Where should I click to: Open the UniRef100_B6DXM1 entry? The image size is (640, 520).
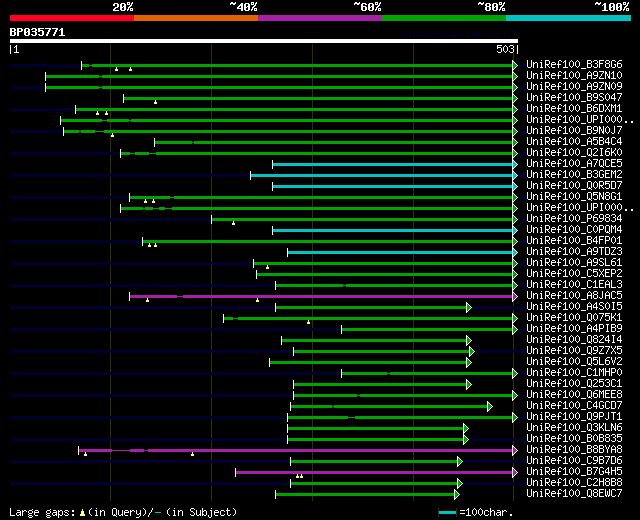point(574,109)
